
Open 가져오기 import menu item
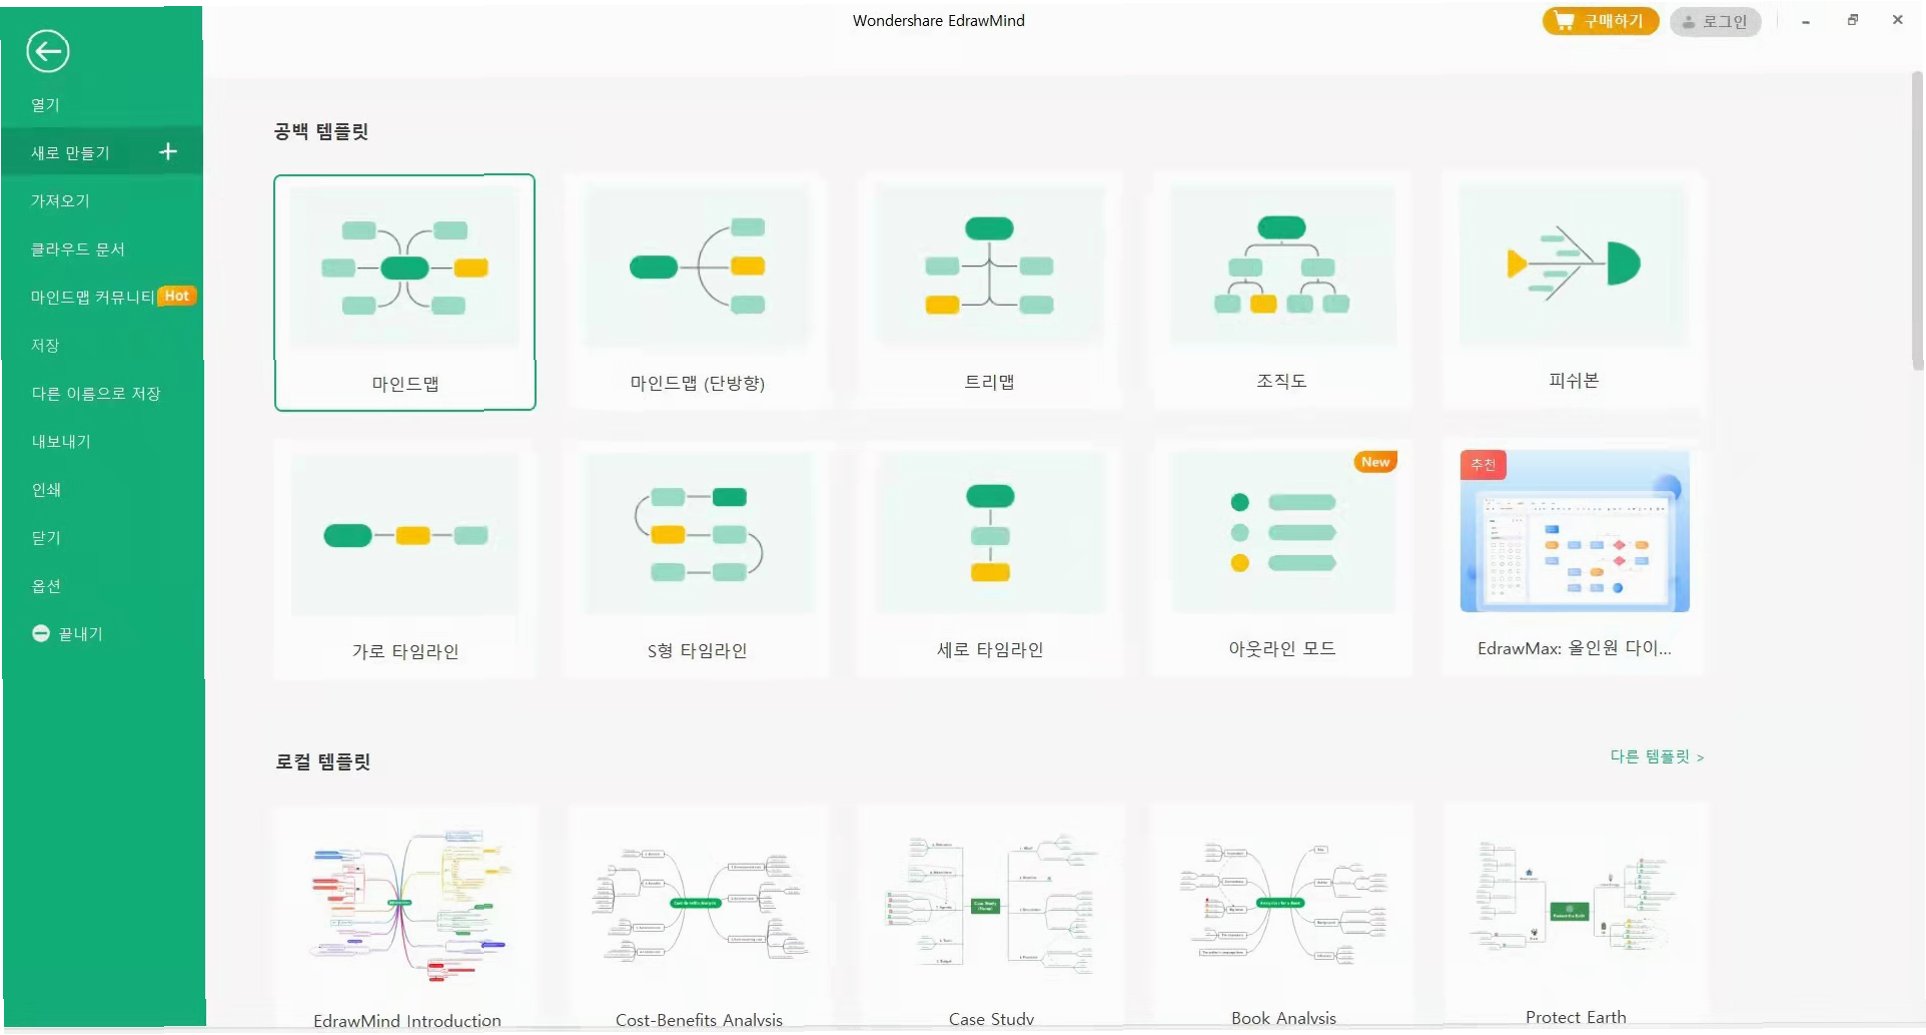pyautogui.click(x=60, y=201)
